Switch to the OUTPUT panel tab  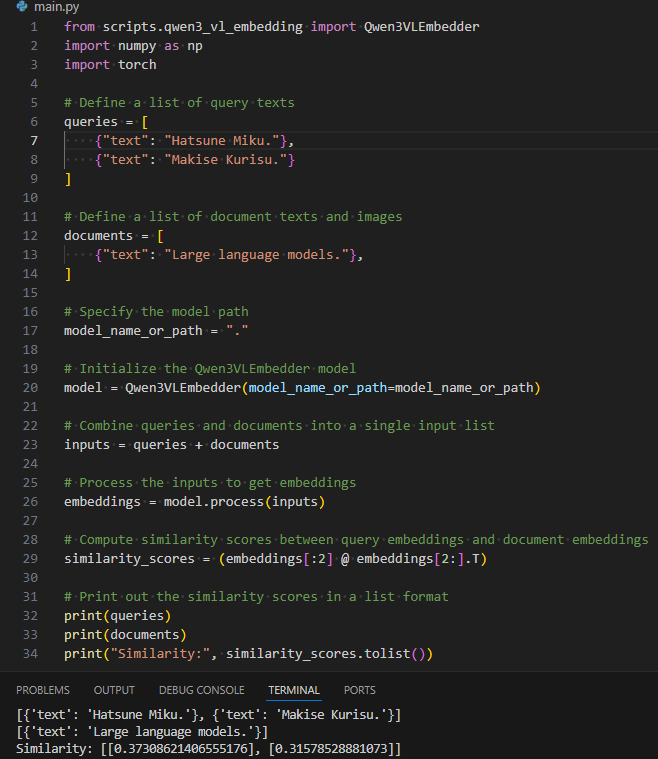pos(114,690)
